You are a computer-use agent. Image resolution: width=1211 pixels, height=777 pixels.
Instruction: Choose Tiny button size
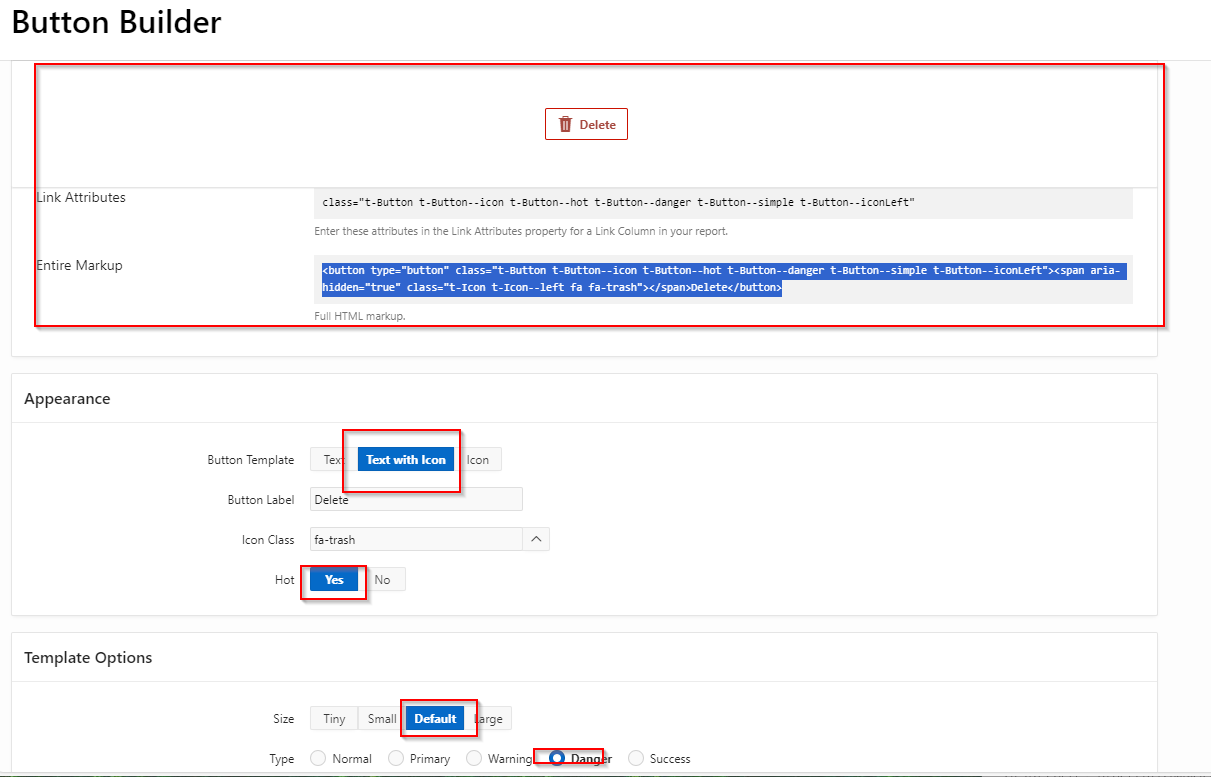pyautogui.click(x=334, y=718)
